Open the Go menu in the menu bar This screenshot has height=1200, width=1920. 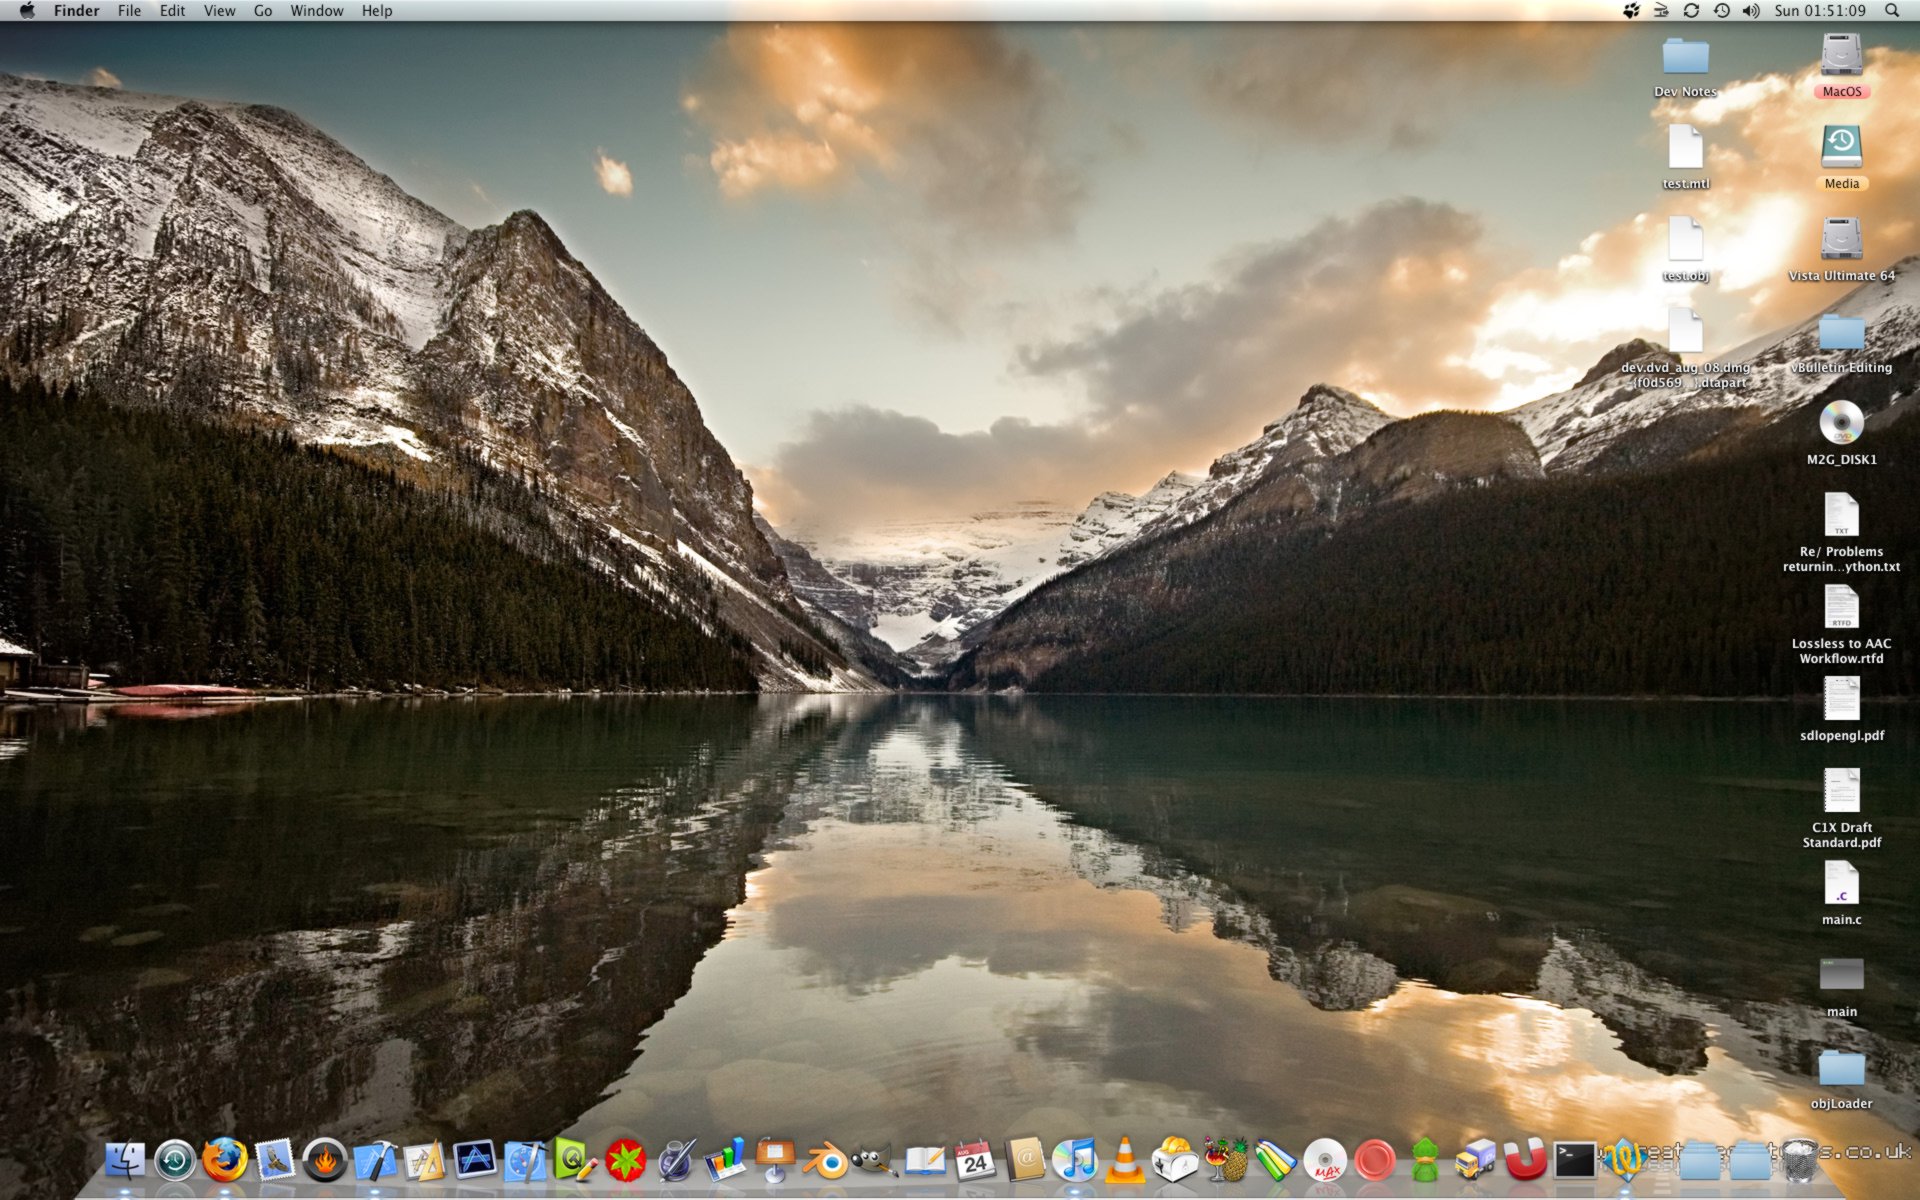(x=262, y=10)
